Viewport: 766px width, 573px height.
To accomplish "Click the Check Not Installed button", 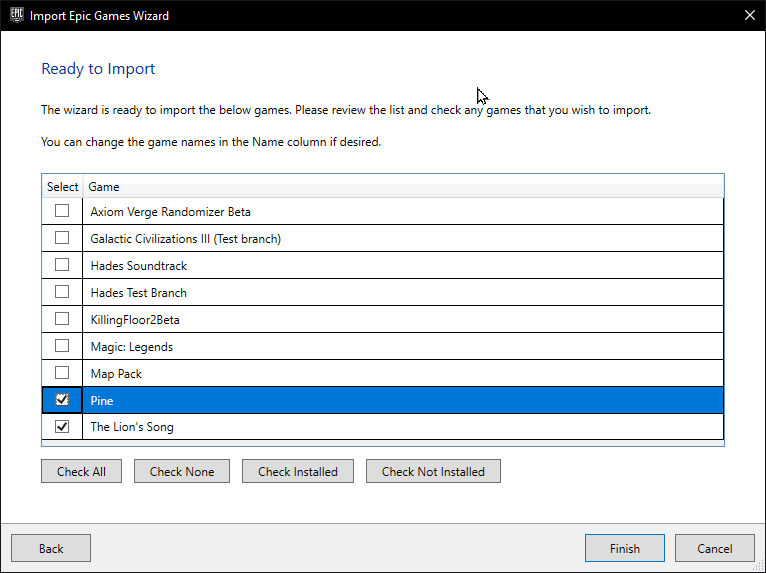I will 433,471.
